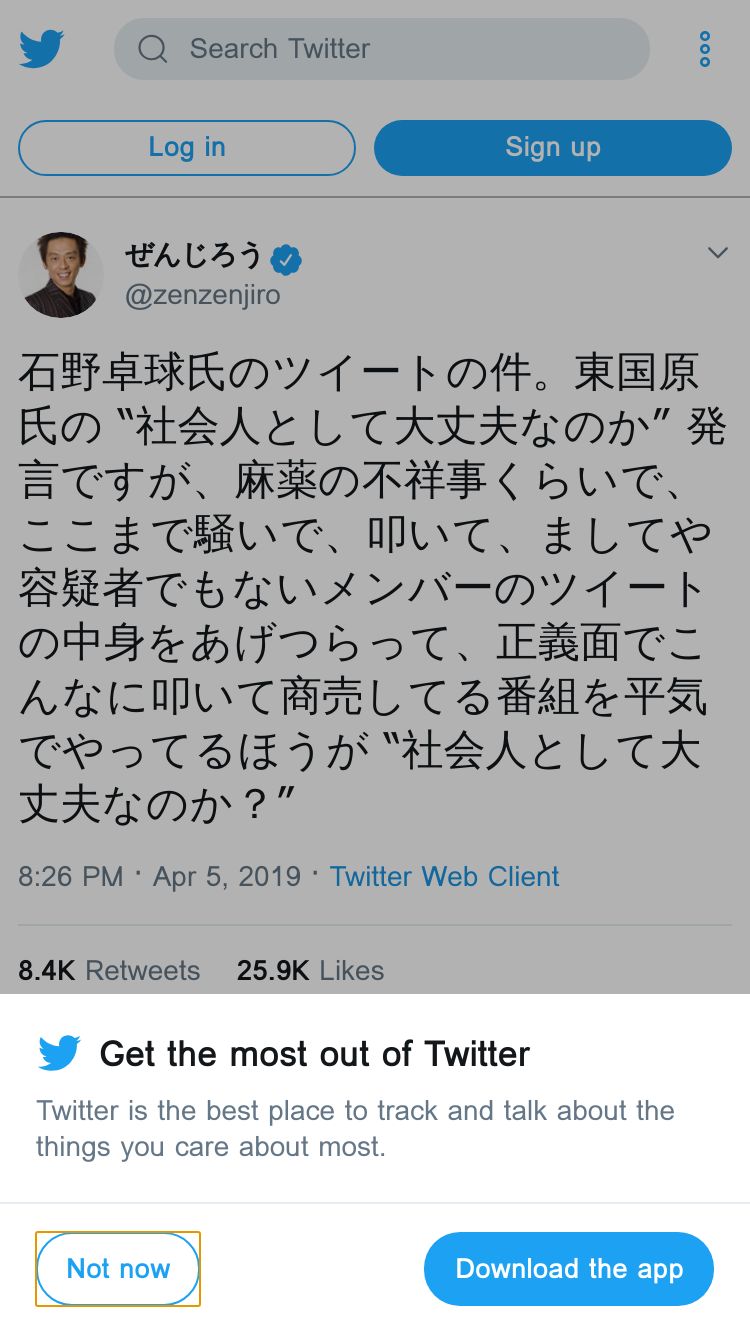Viewport: 750px width, 1334px height.
Task: Open the @zenzenjiro handle link
Action: point(202,296)
